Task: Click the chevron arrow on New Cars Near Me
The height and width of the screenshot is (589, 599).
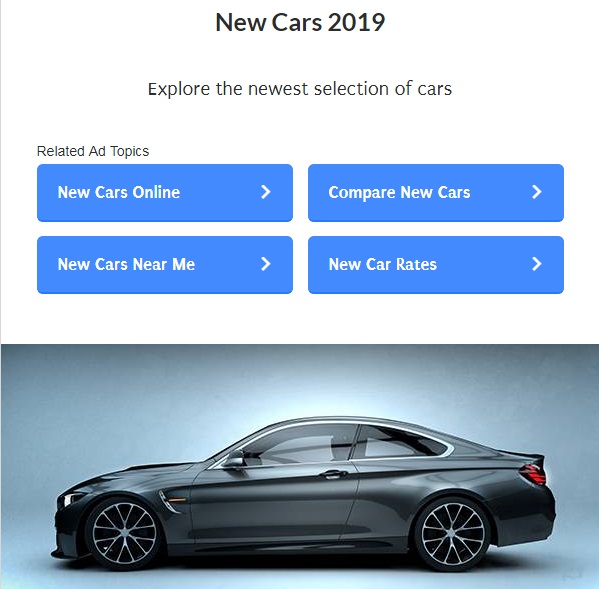Action: pyautogui.click(x=266, y=264)
